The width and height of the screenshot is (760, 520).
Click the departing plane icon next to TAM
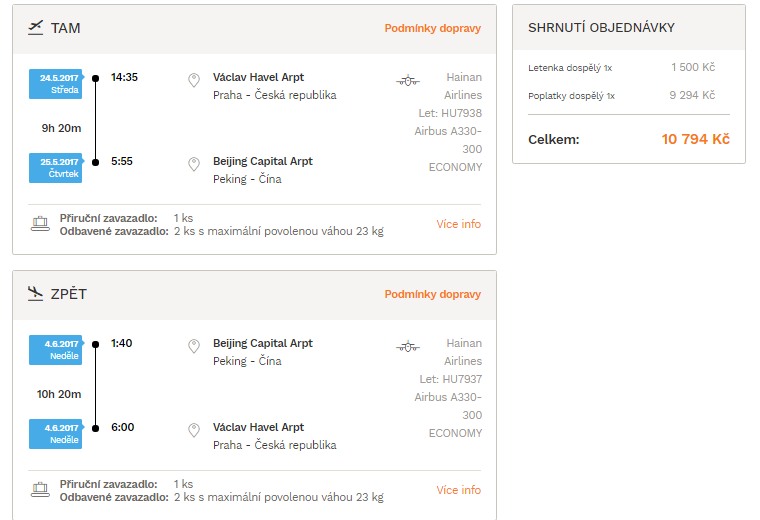click(35, 28)
